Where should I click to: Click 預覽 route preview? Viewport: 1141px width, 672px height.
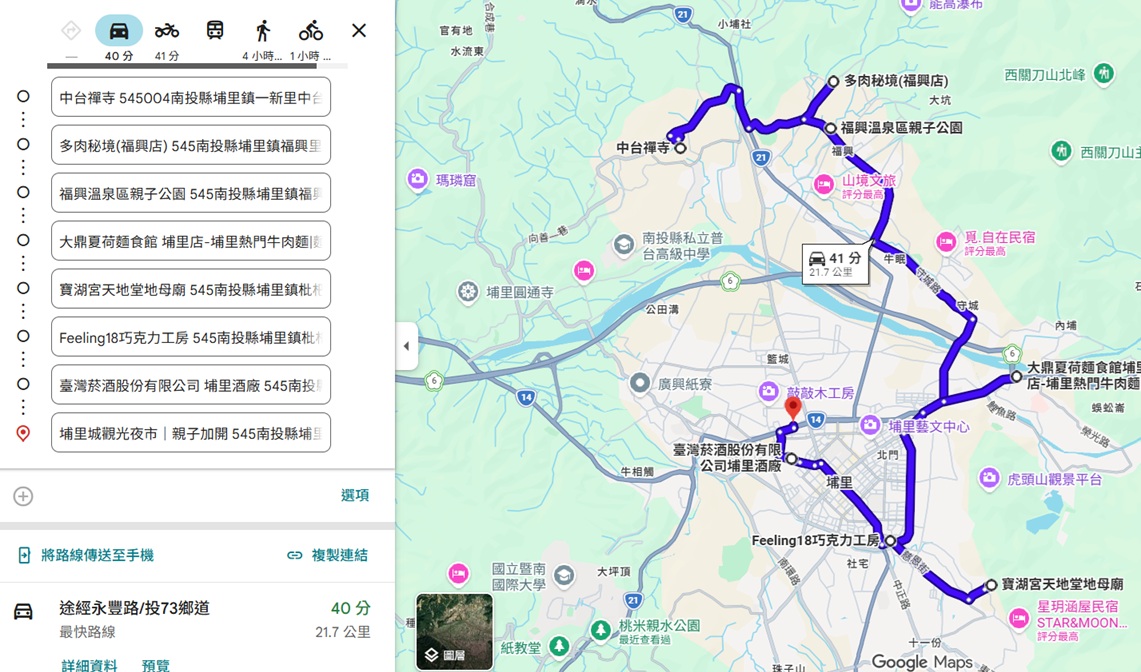pyautogui.click(x=156, y=665)
